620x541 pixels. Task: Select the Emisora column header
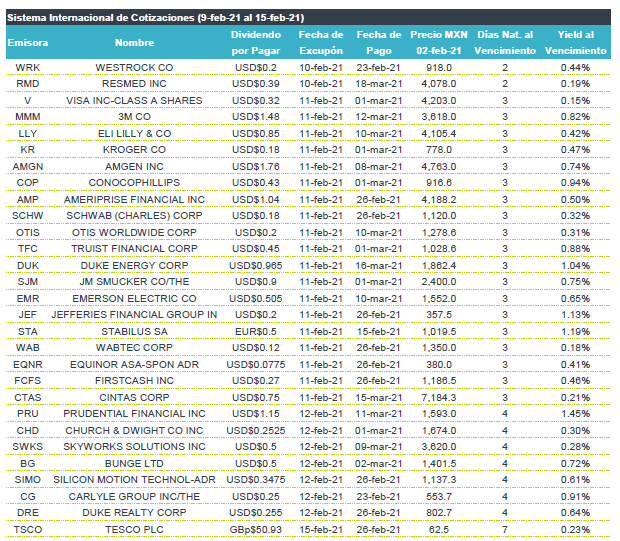tap(28, 43)
